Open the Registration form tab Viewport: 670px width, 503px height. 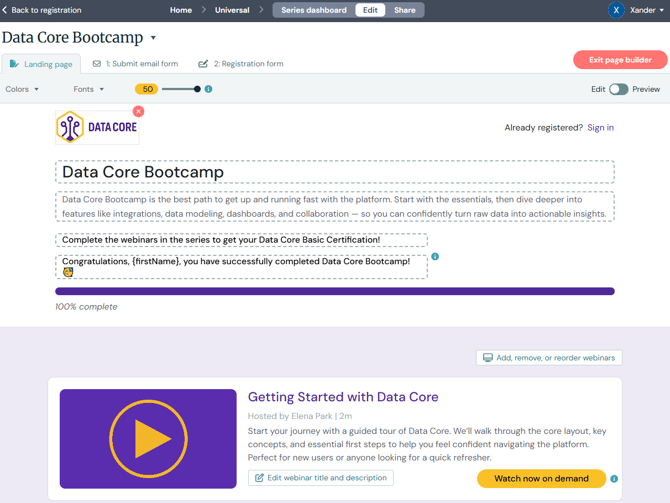tap(241, 64)
